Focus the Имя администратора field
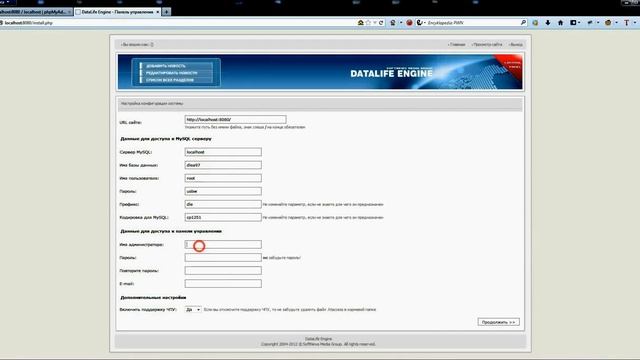 [x=223, y=244]
